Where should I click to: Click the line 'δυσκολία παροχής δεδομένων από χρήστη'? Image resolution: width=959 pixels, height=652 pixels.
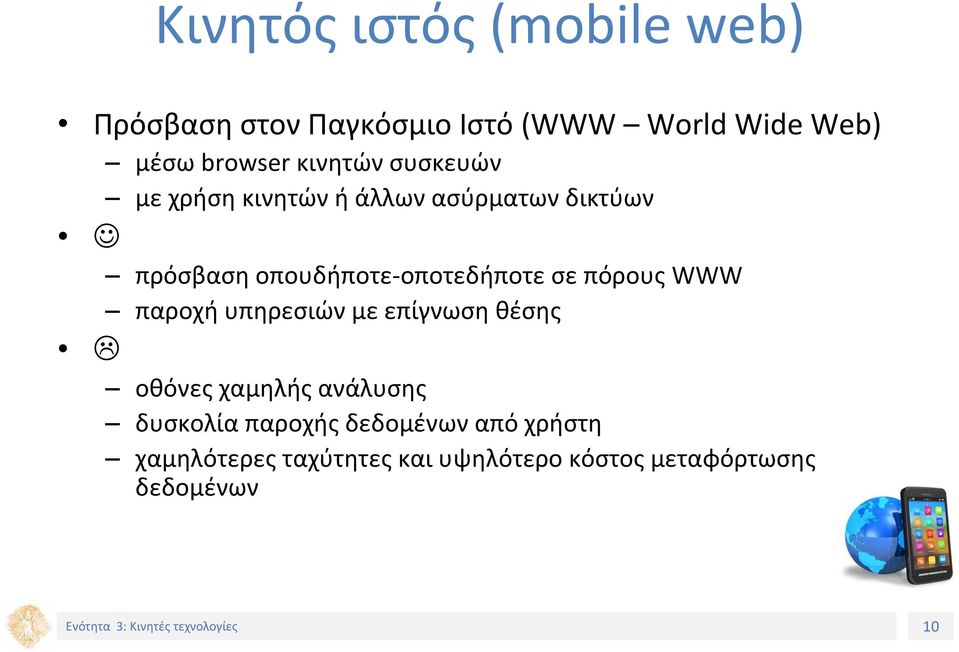pos(368,424)
